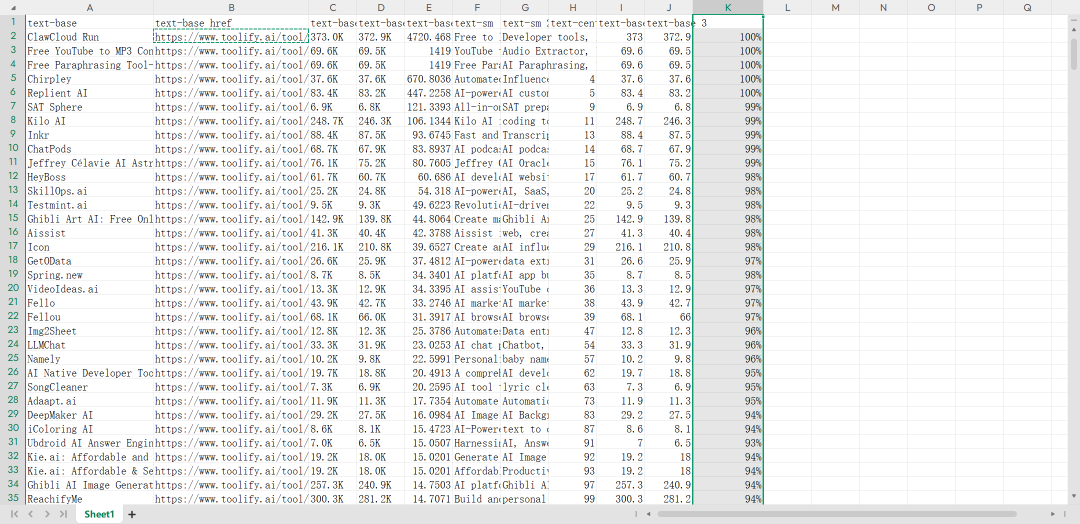Image resolution: width=1080 pixels, height=524 pixels.
Task: Click the select-all corner box
Action: click(12, 8)
